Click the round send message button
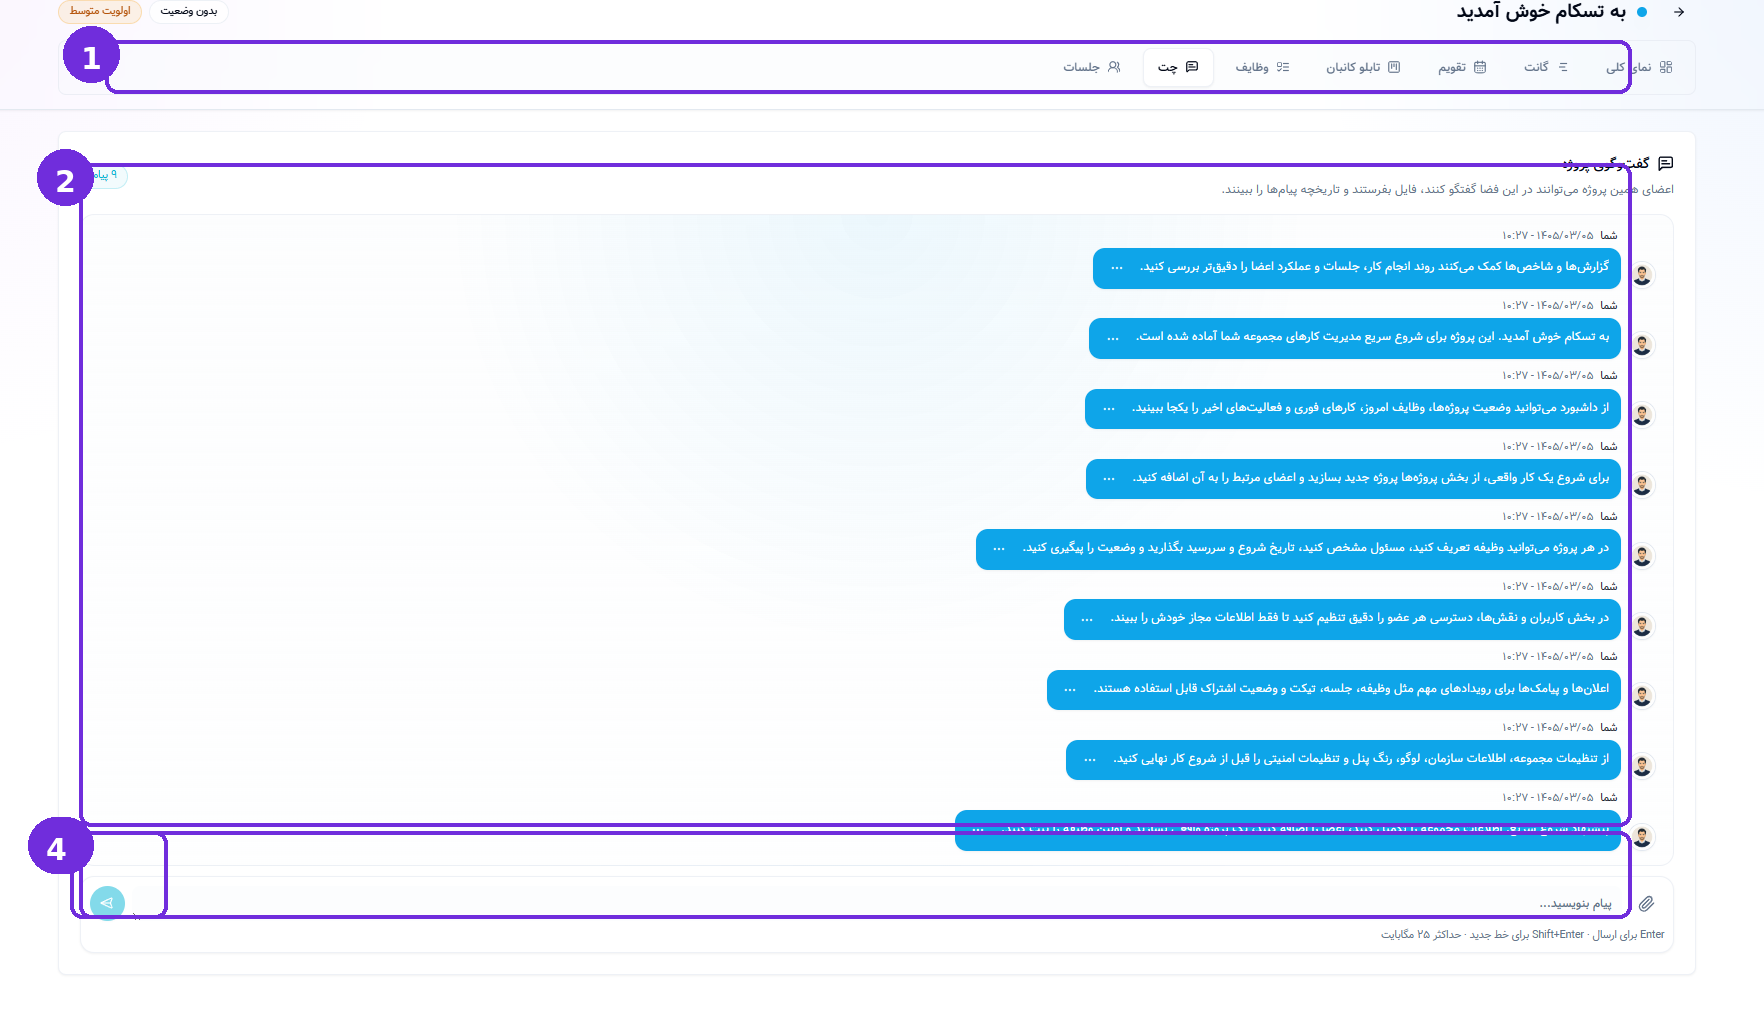 pos(107,903)
